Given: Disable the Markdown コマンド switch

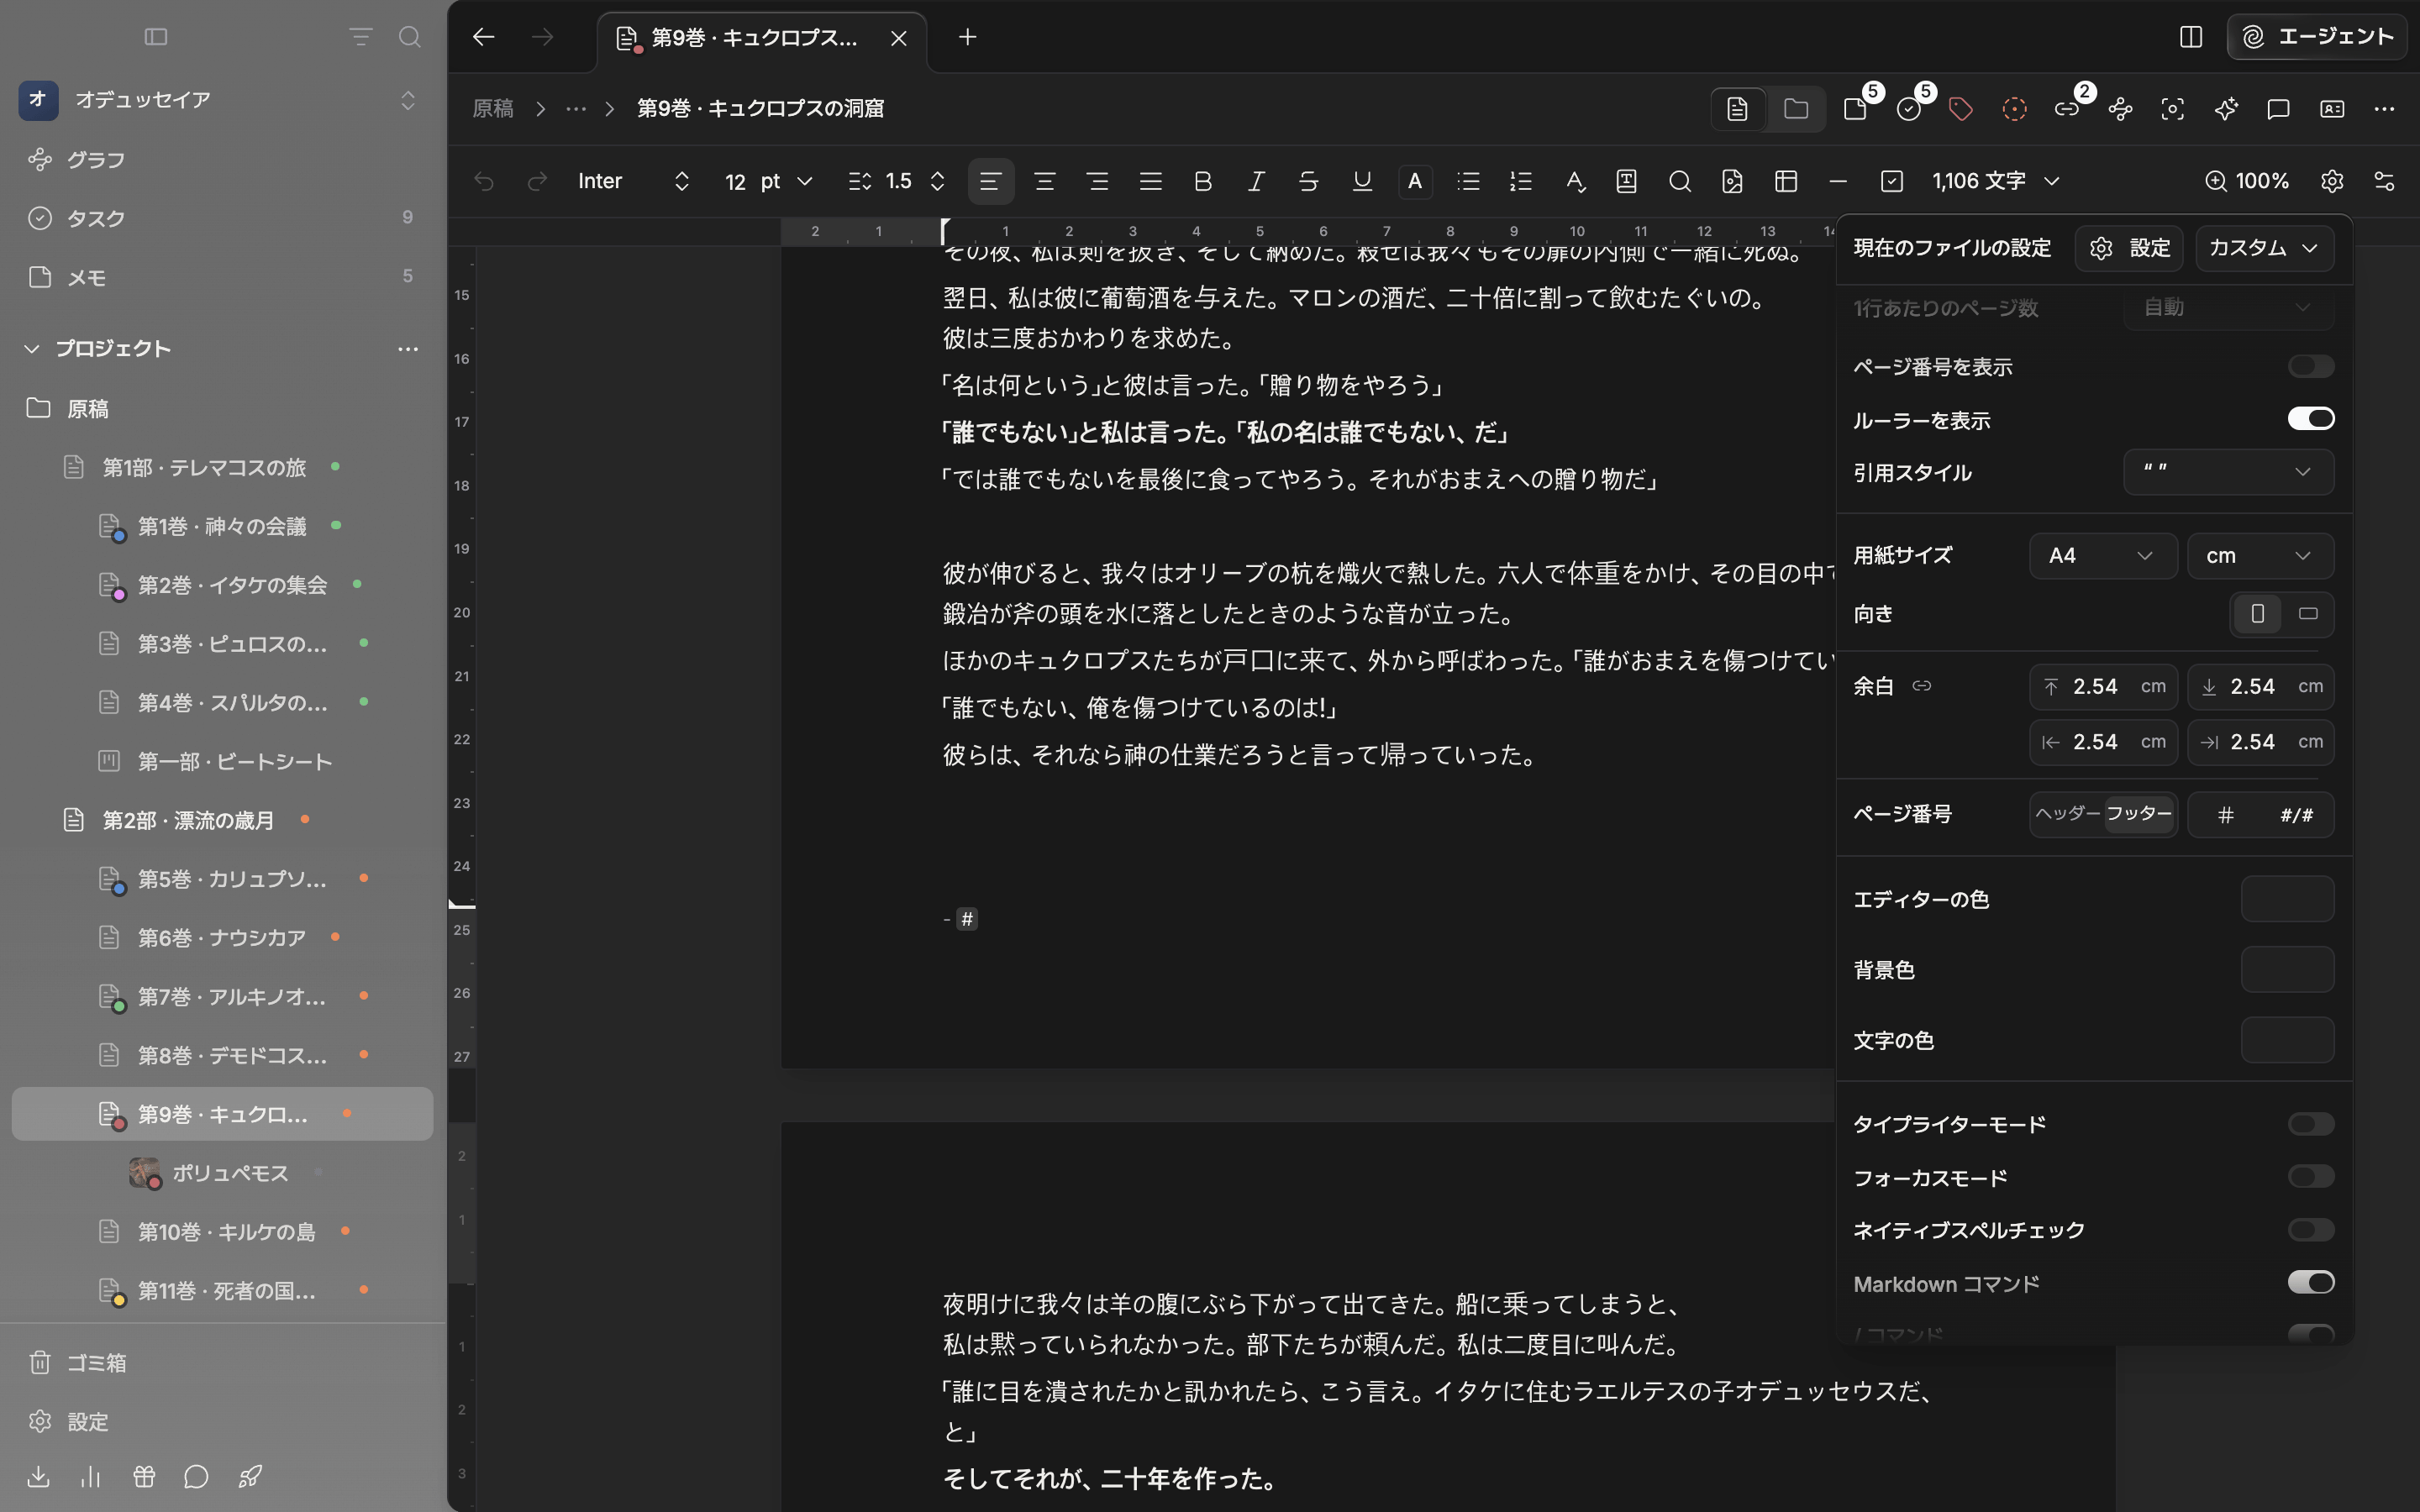Looking at the screenshot, I should pyautogui.click(x=2310, y=1283).
